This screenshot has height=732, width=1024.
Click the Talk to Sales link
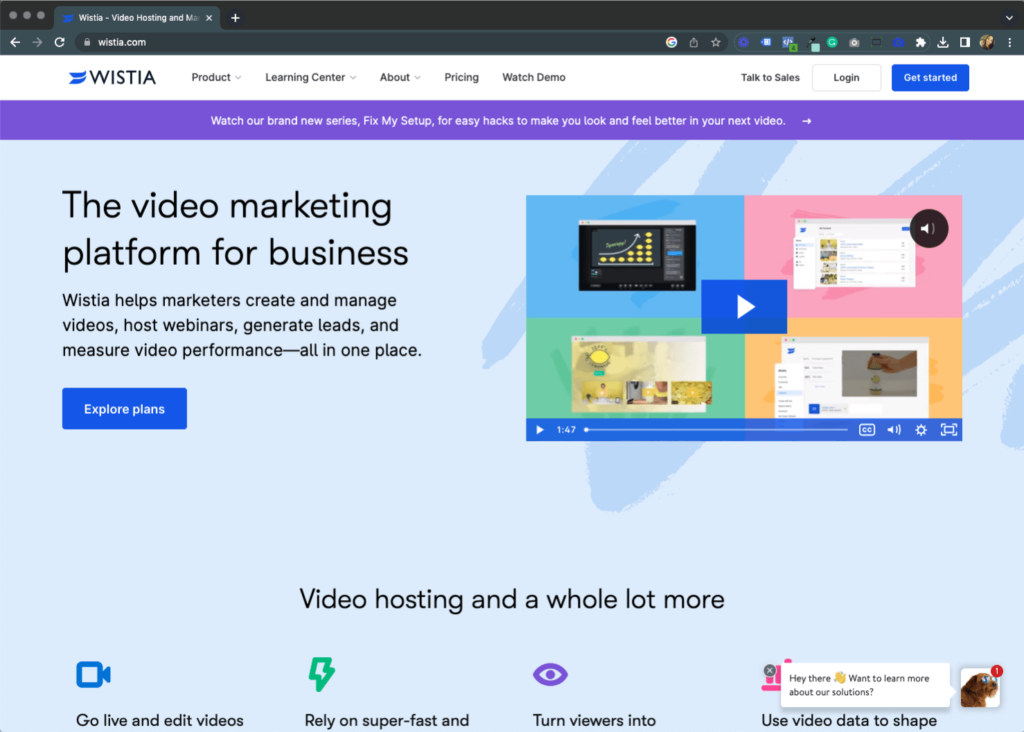coord(770,78)
